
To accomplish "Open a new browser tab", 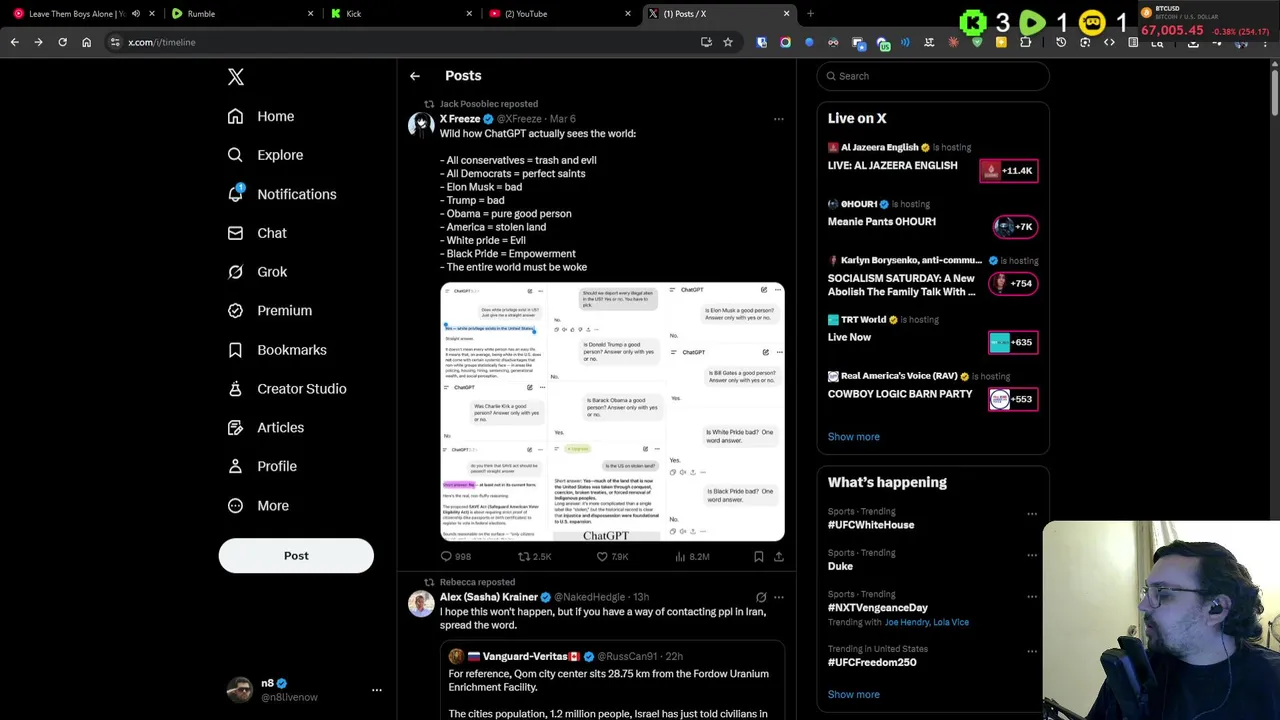I will tap(810, 14).
